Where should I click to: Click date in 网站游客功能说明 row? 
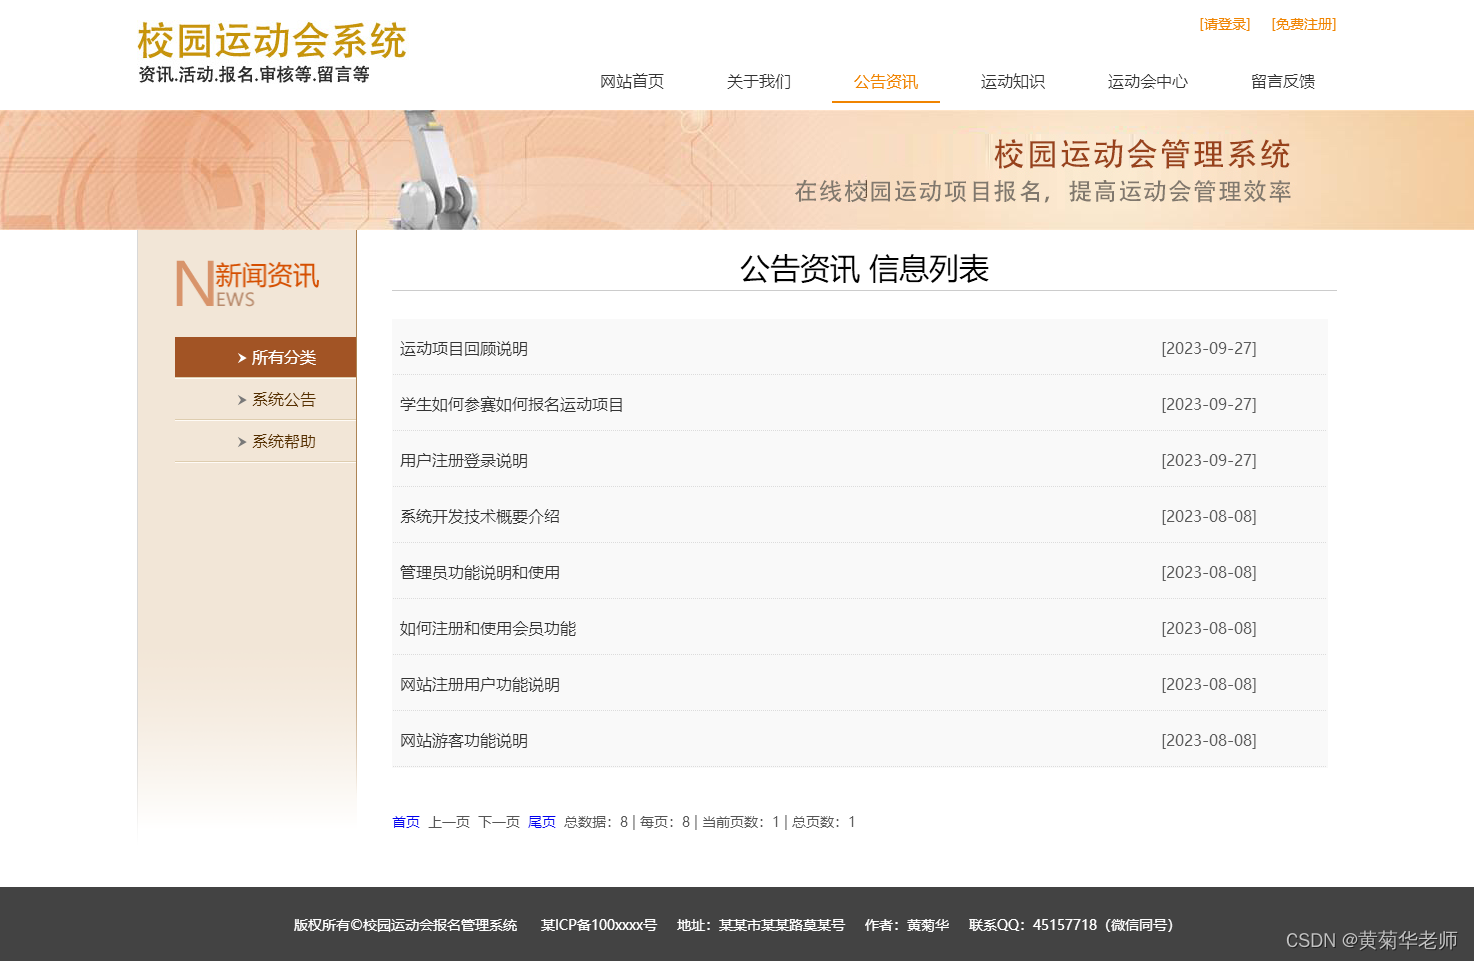tap(1209, 741)
